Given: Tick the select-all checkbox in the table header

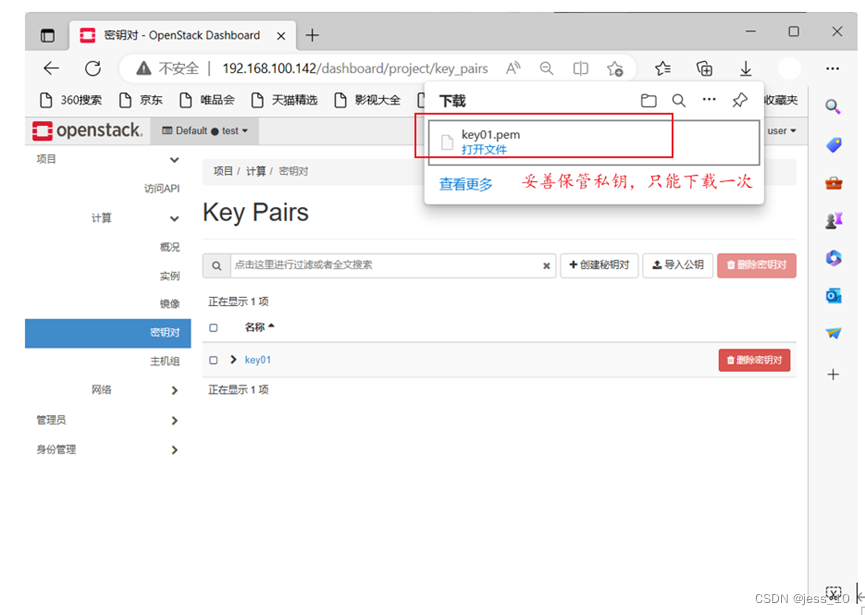Looking at the screenshot, I should coord(213,327).
